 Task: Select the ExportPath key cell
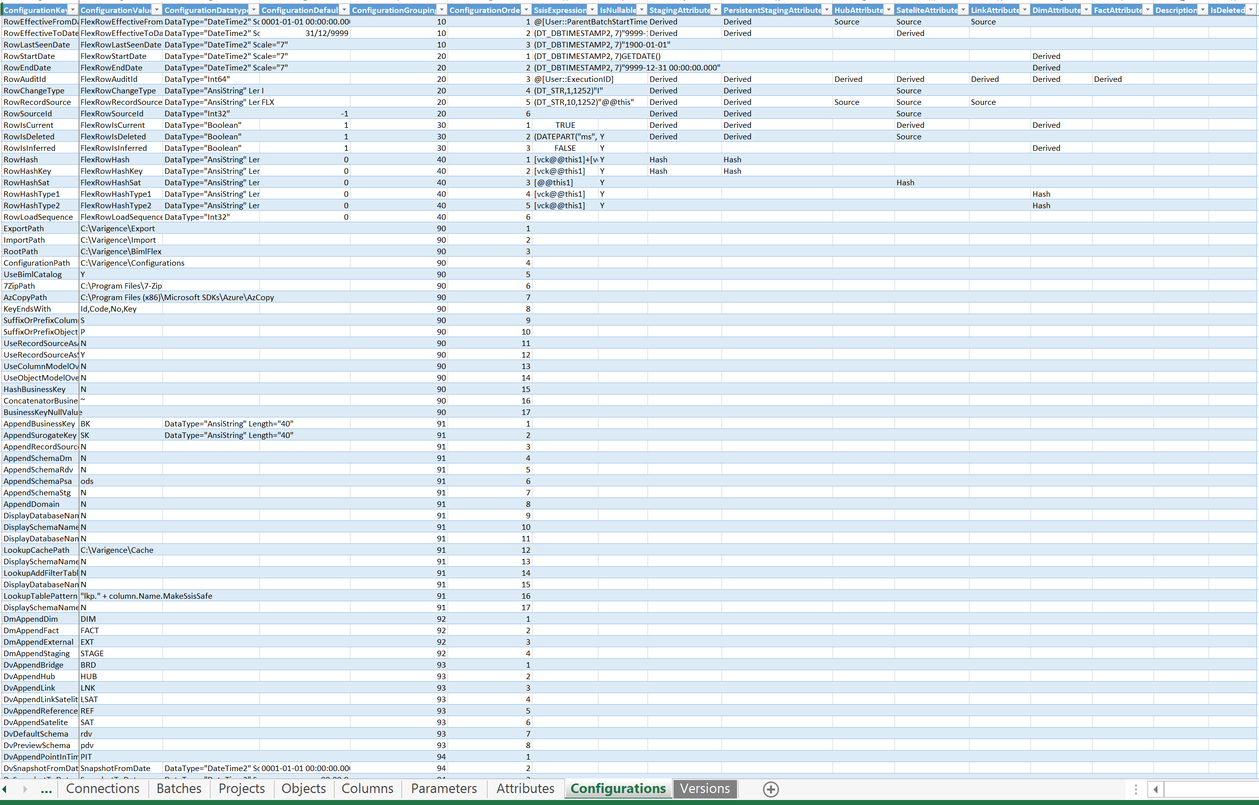coord(39,228)
